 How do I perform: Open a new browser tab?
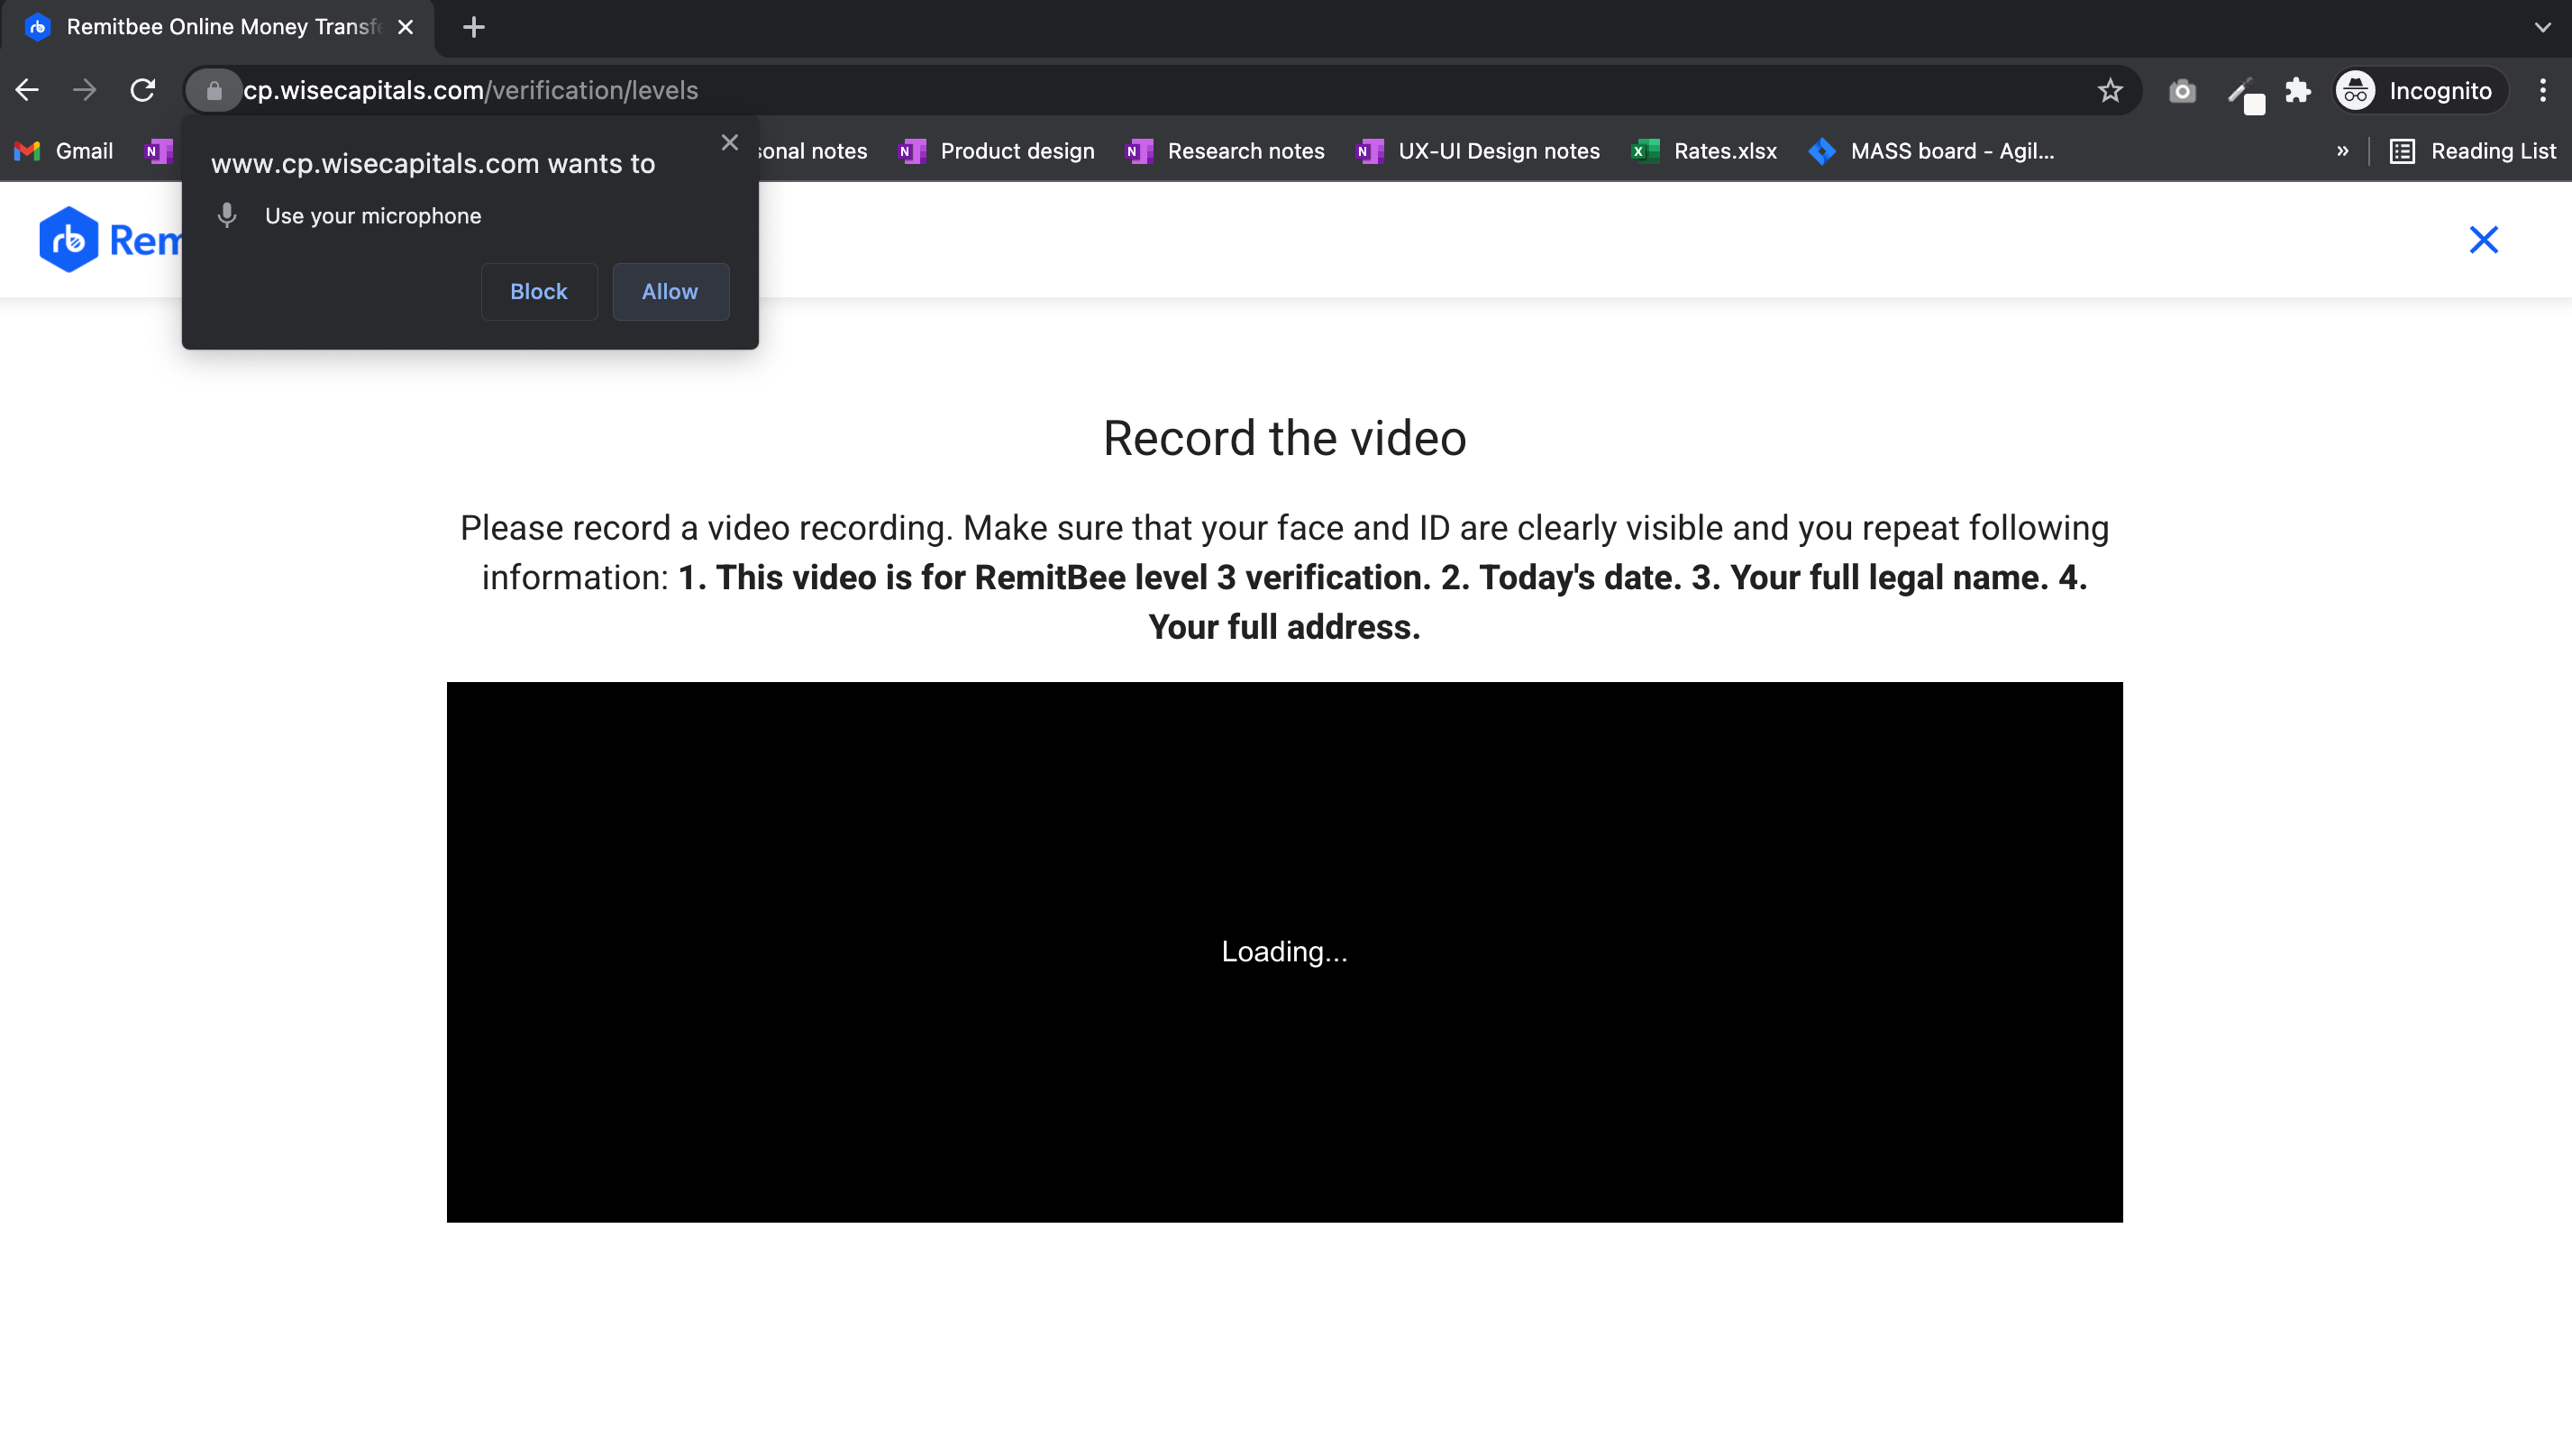(474, 27)
